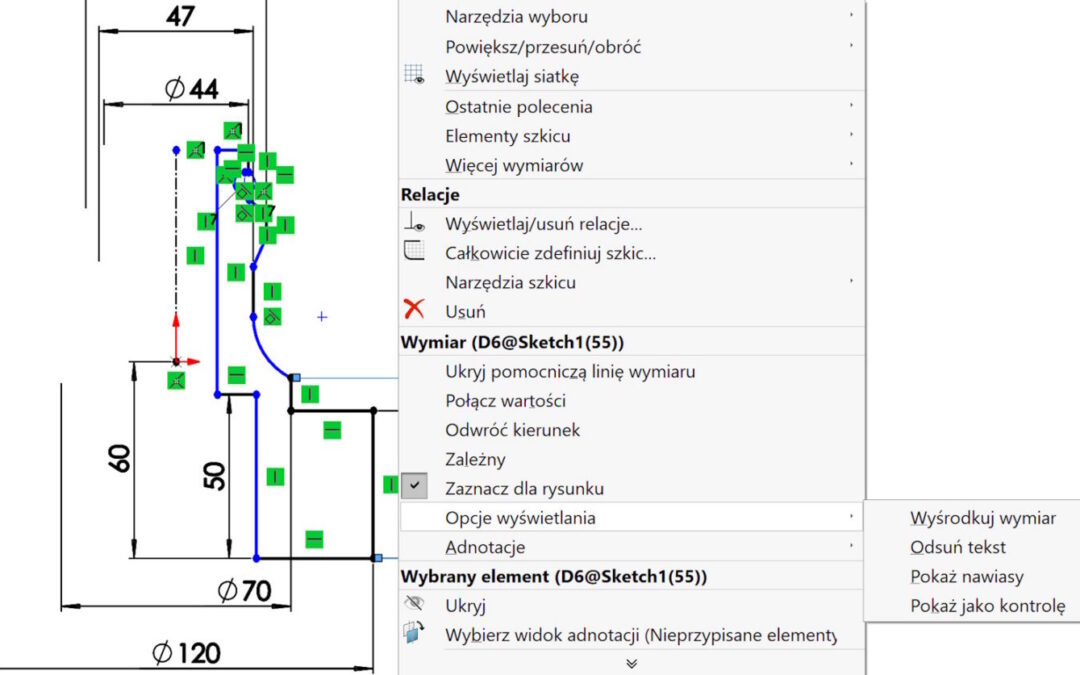Toggle the Zależny dimension option
This screenshot has height=675, width=1080.
point(475,459)
